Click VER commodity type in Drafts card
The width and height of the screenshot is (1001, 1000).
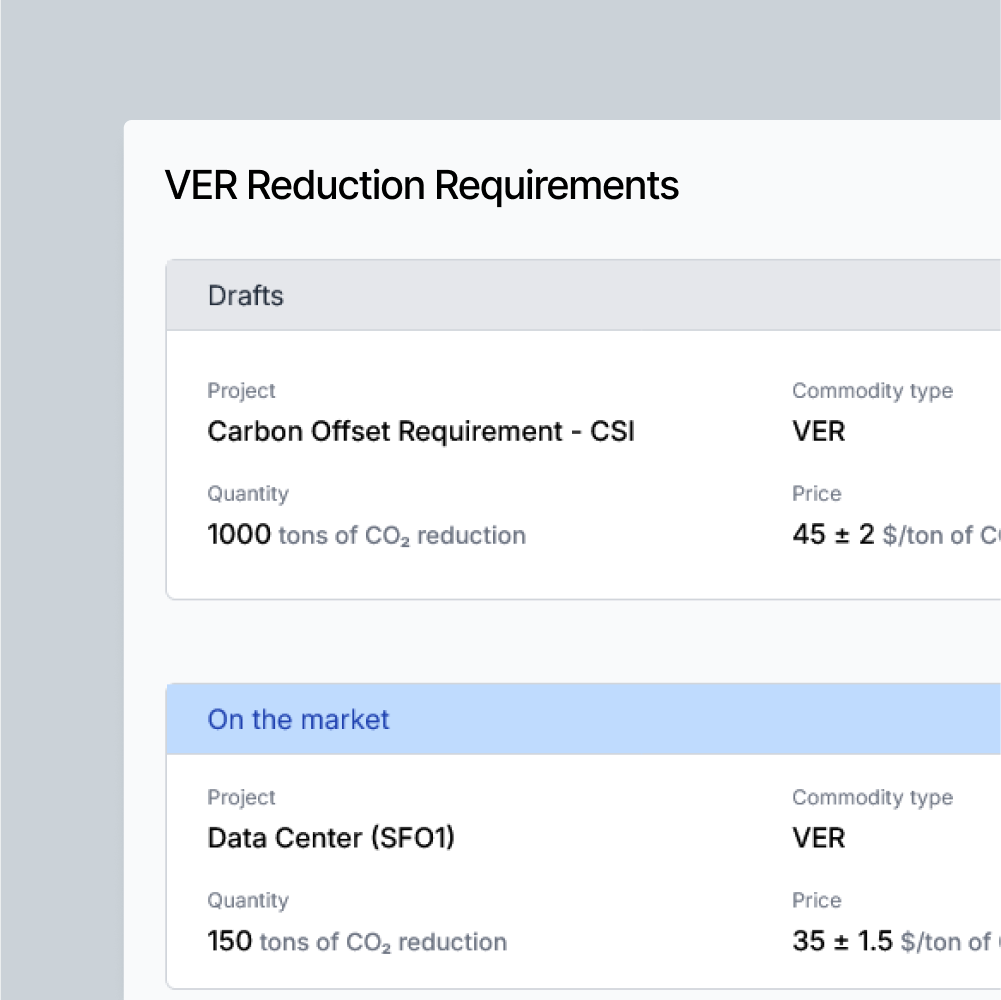pos(819,432)
